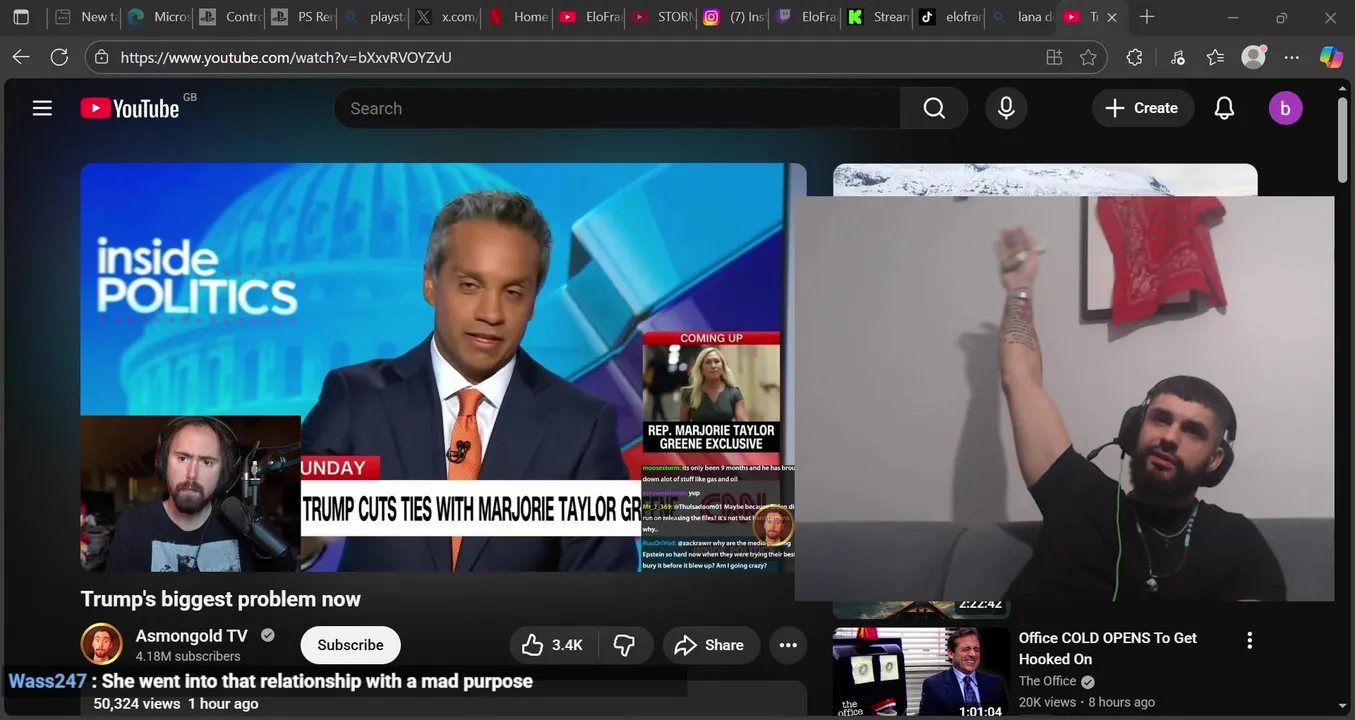Open the YouTube guide hamburger menu
1355x720 pixels.
pos(42,108)
